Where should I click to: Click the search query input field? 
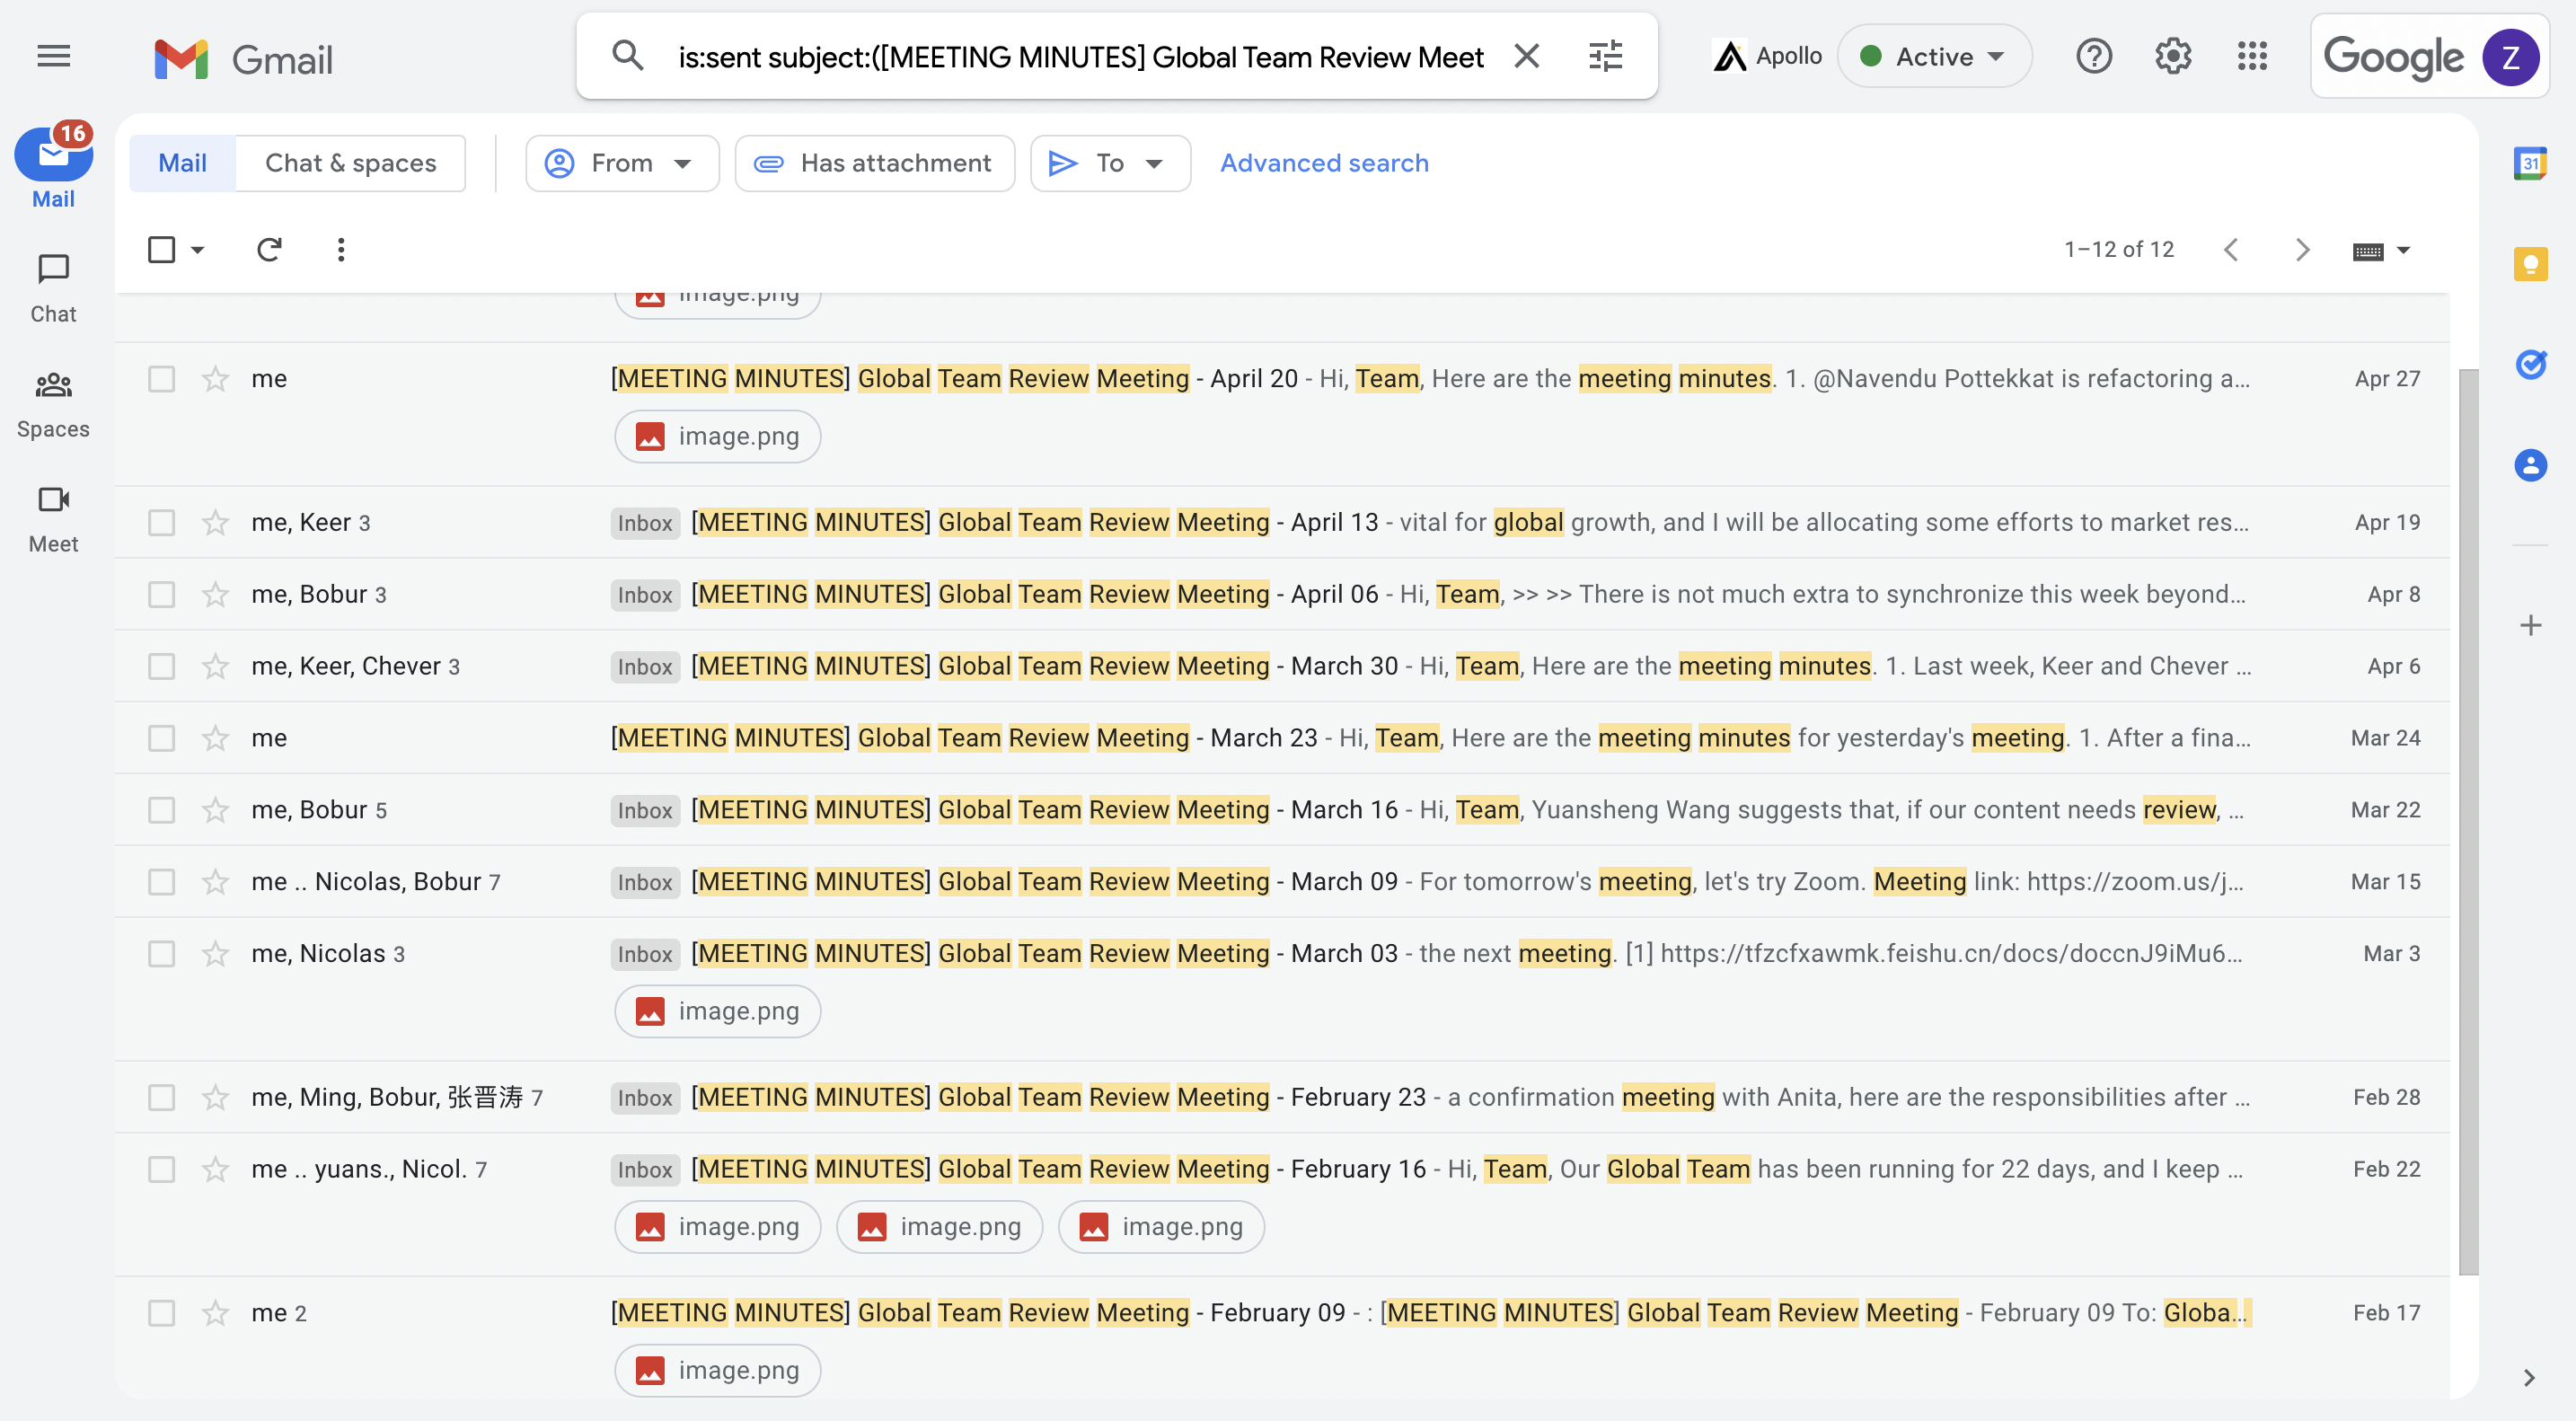[x=1080, y=57]
